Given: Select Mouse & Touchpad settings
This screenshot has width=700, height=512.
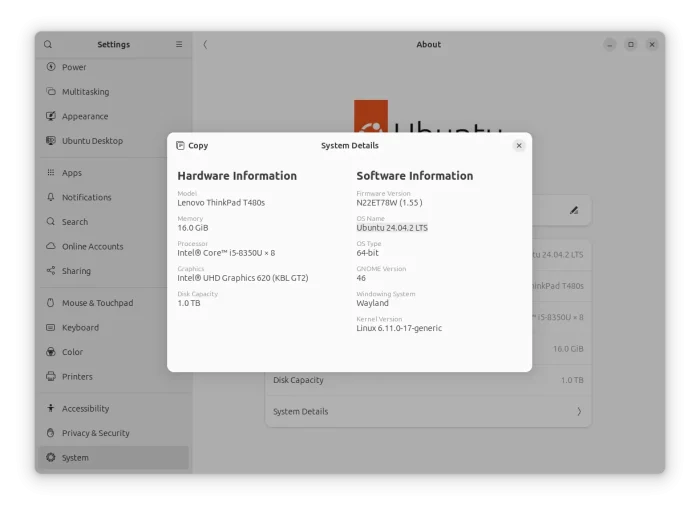Looking at the screenshot, I should 113,303.
